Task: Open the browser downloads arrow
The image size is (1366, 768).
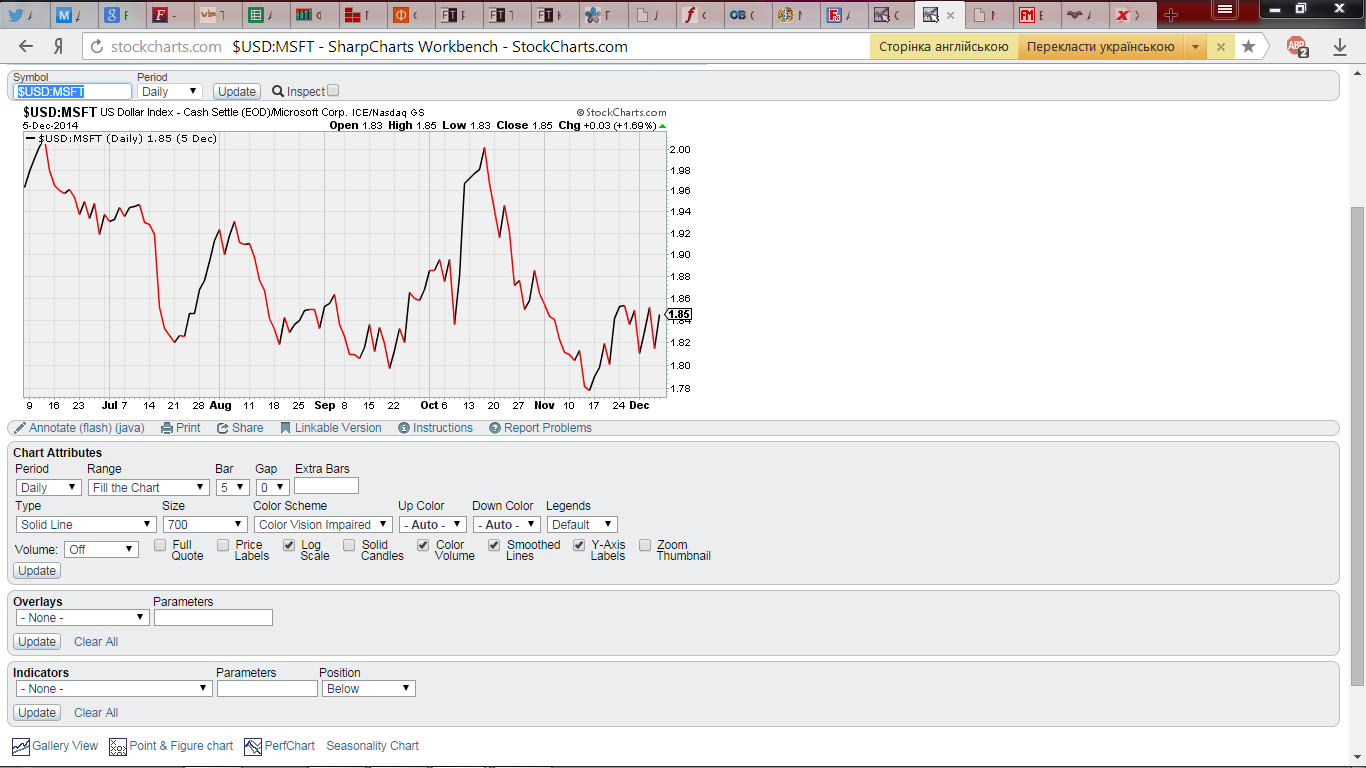Action: click(x=1340, y=46)
